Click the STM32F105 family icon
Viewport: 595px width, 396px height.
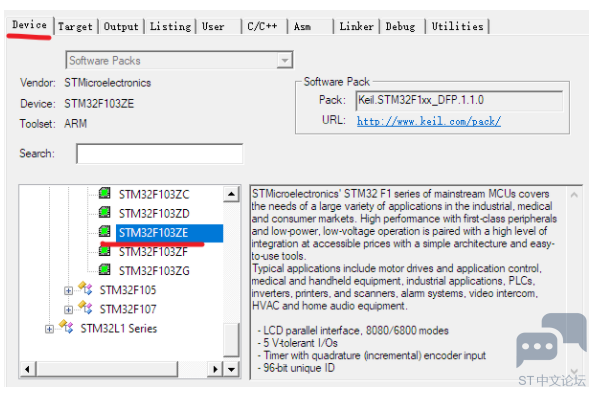[x=85, y=288]
